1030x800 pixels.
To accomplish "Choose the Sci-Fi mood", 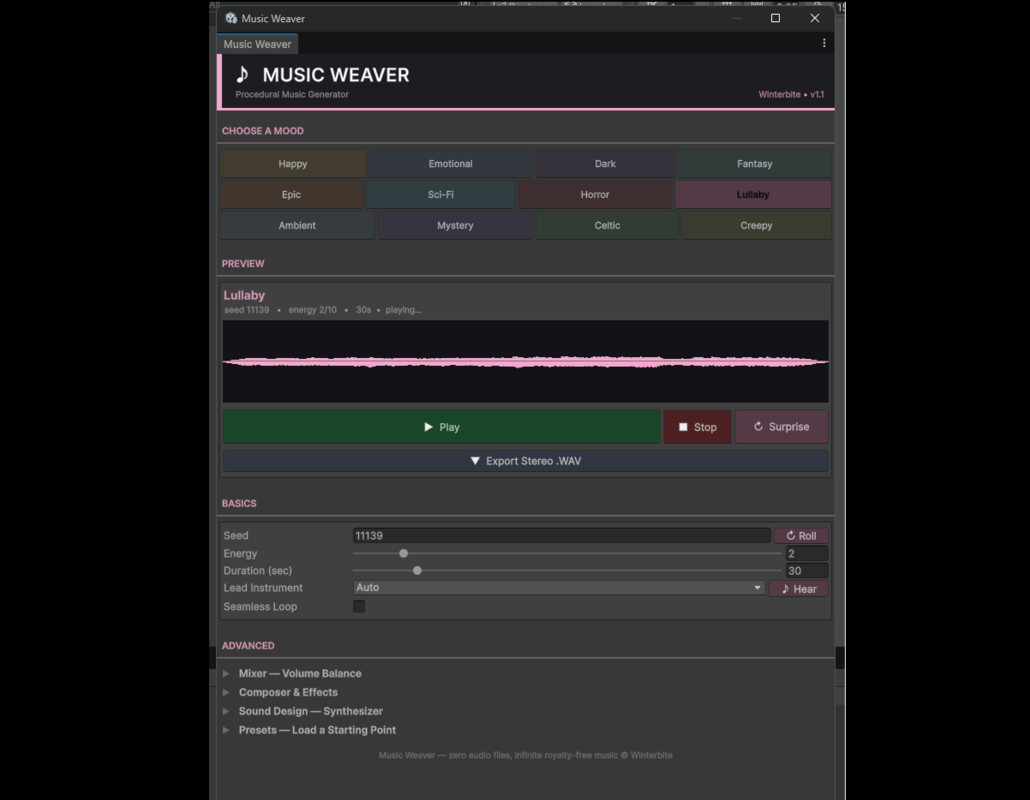I will pyautogui.click(x=440, y=194).
